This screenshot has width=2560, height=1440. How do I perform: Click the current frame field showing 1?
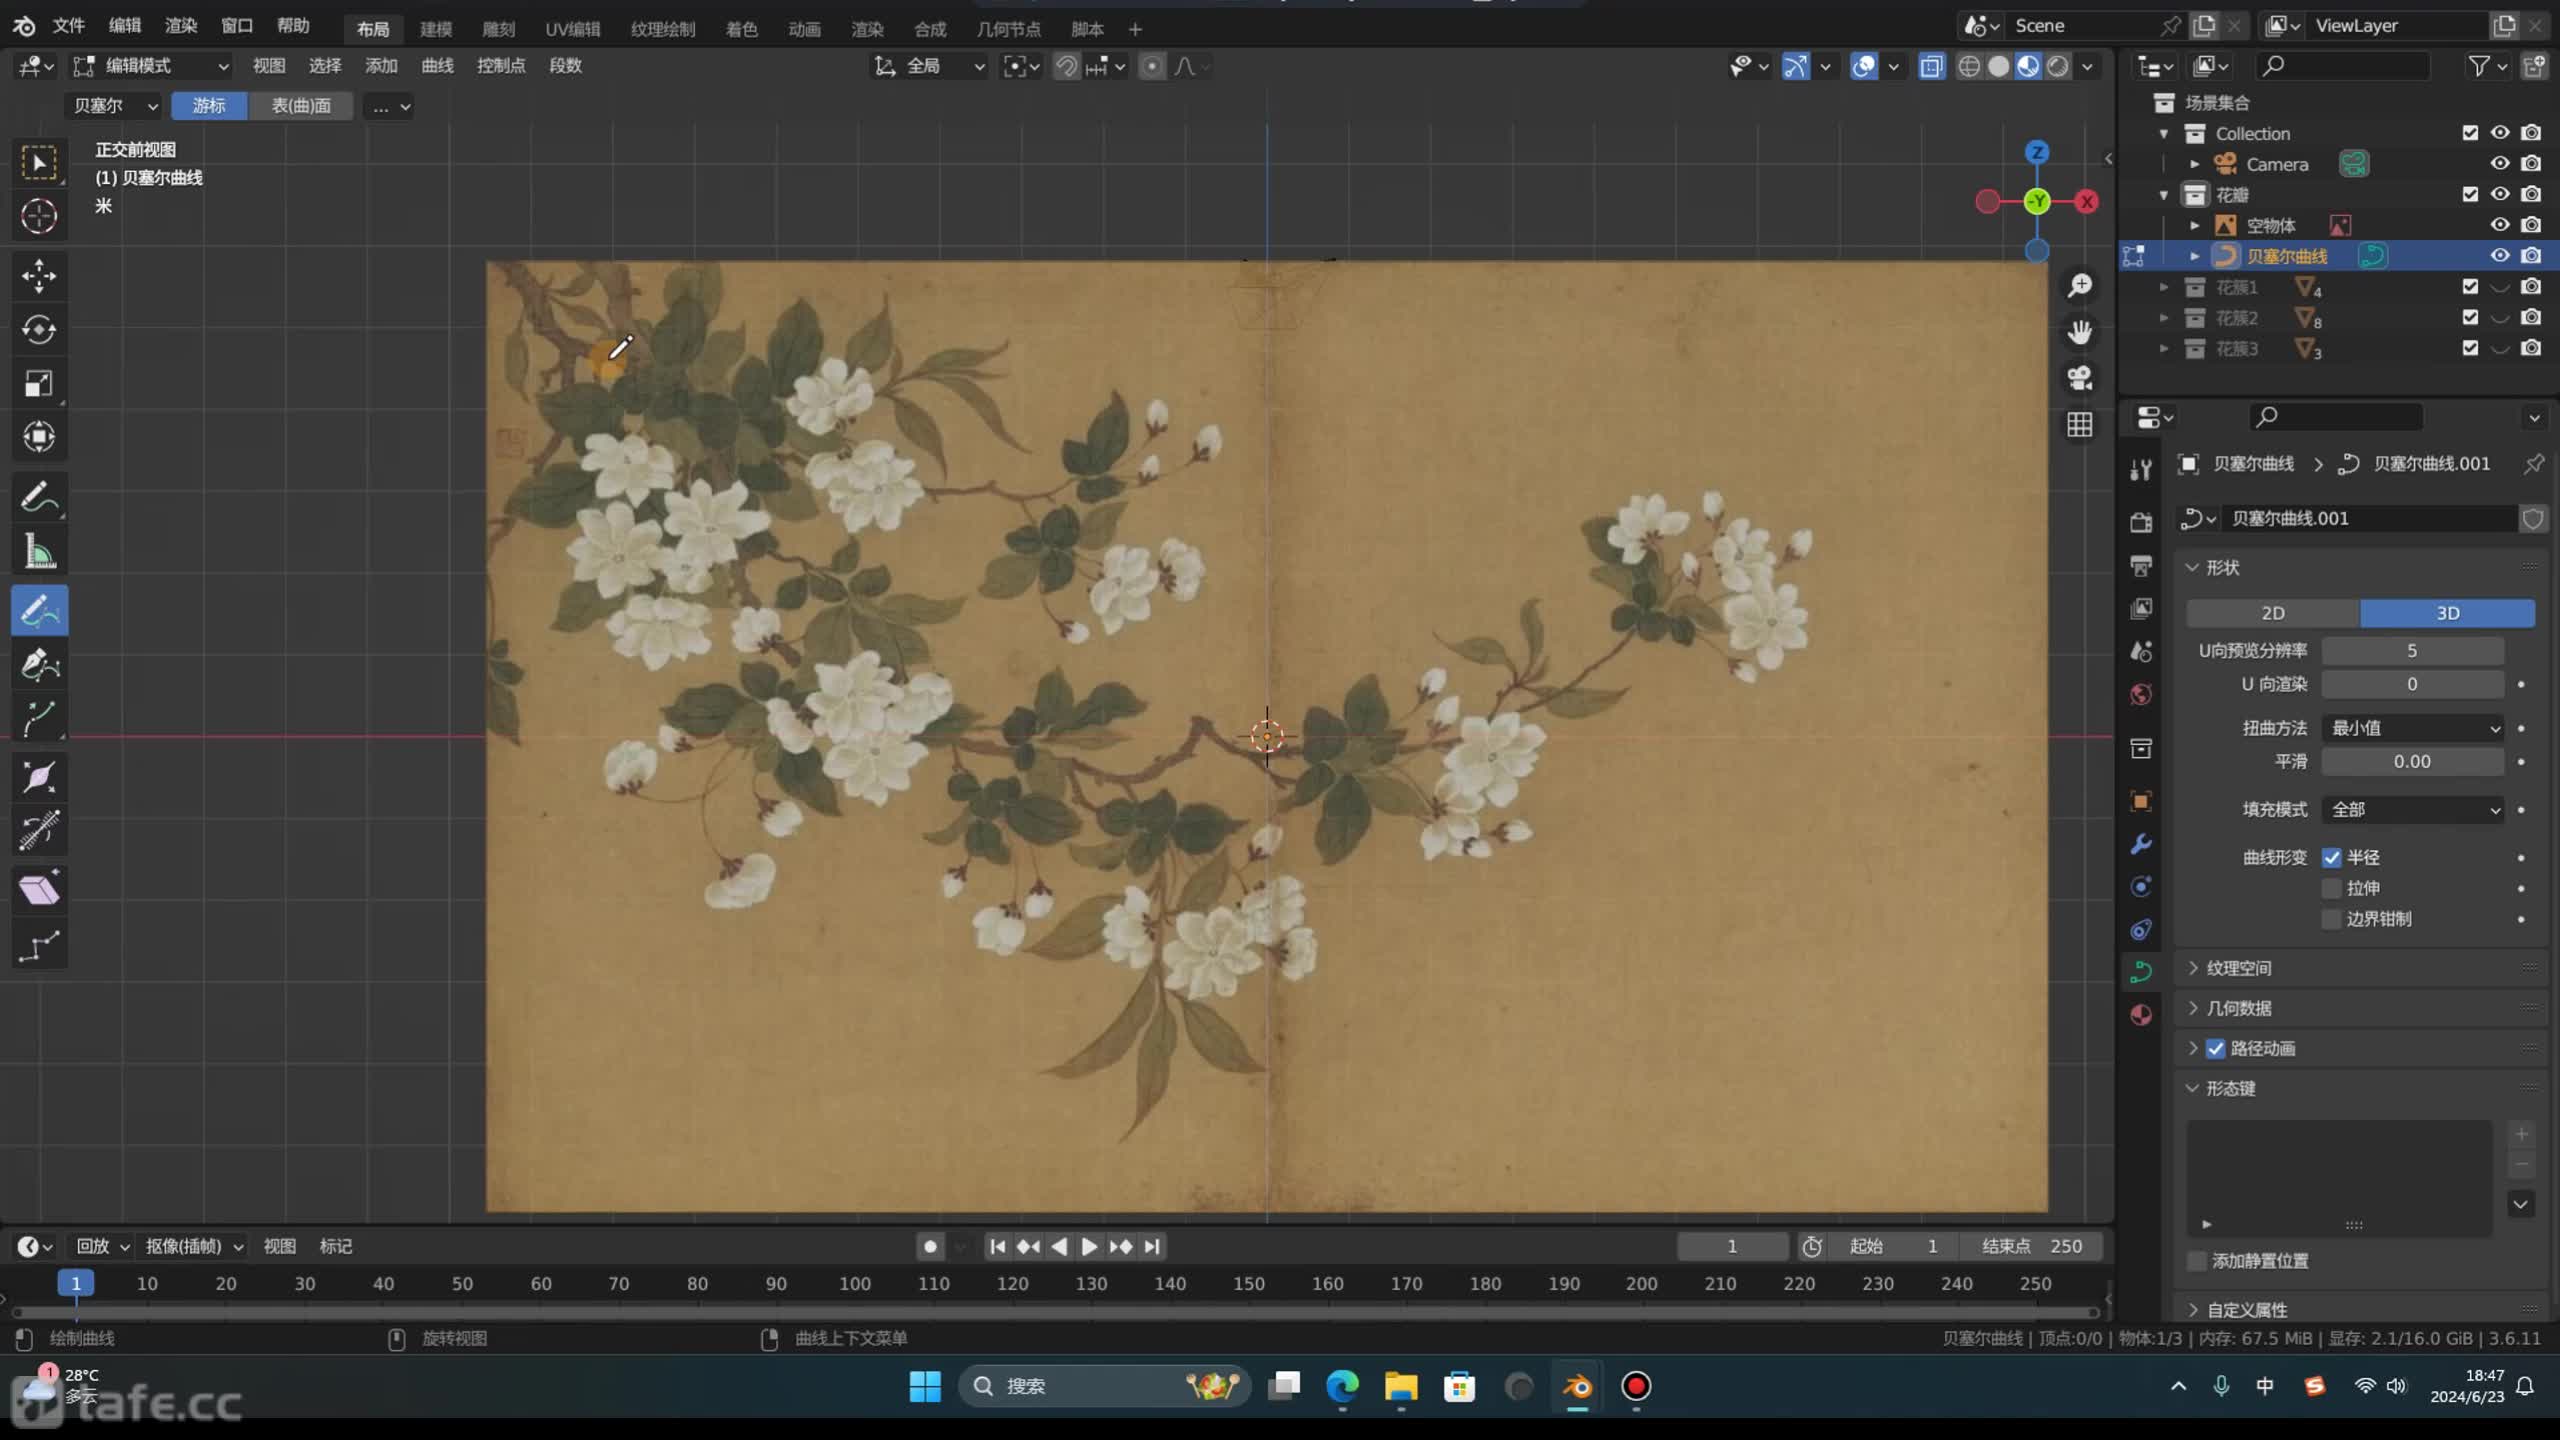coord(1732,1247)
